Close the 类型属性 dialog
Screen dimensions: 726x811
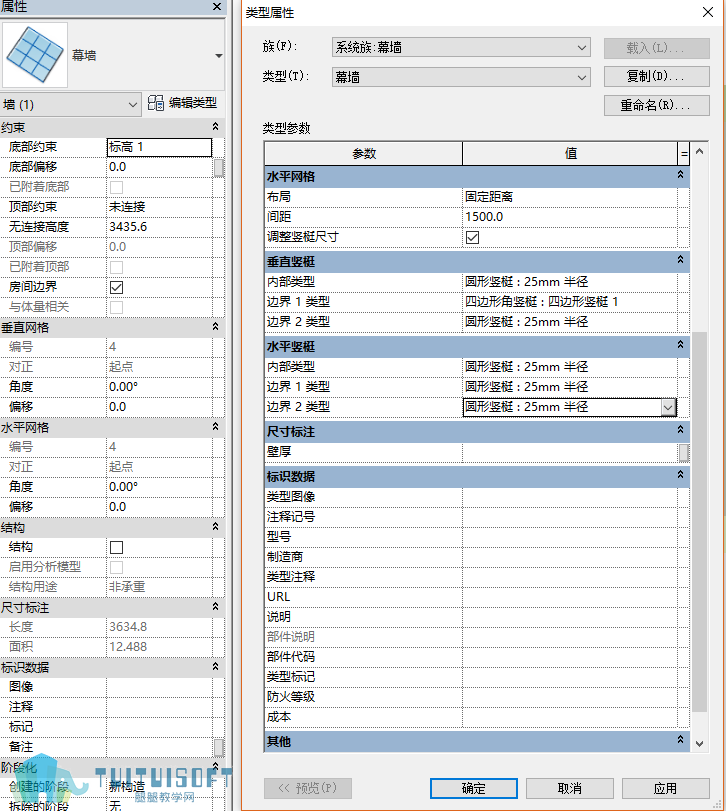[x=708, y=12]
